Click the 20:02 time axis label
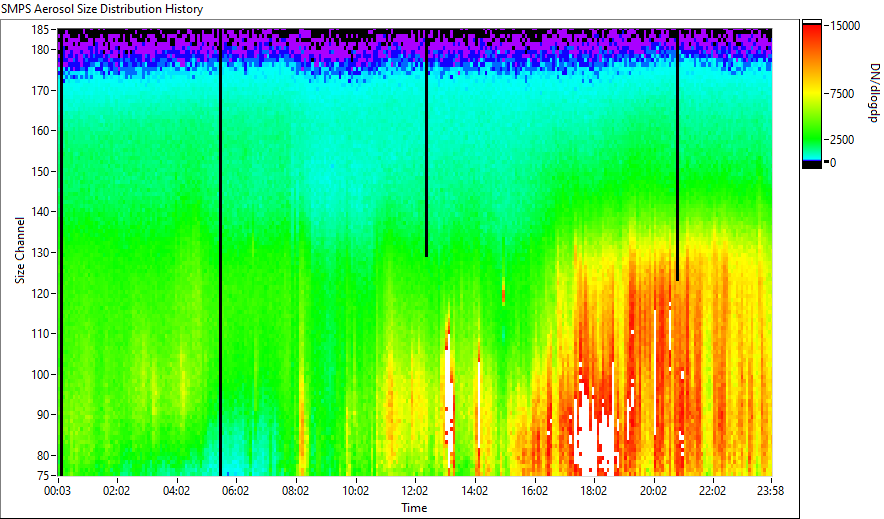Image resolution: width=884 pixels, height=519 pixels. coord(653,491)
